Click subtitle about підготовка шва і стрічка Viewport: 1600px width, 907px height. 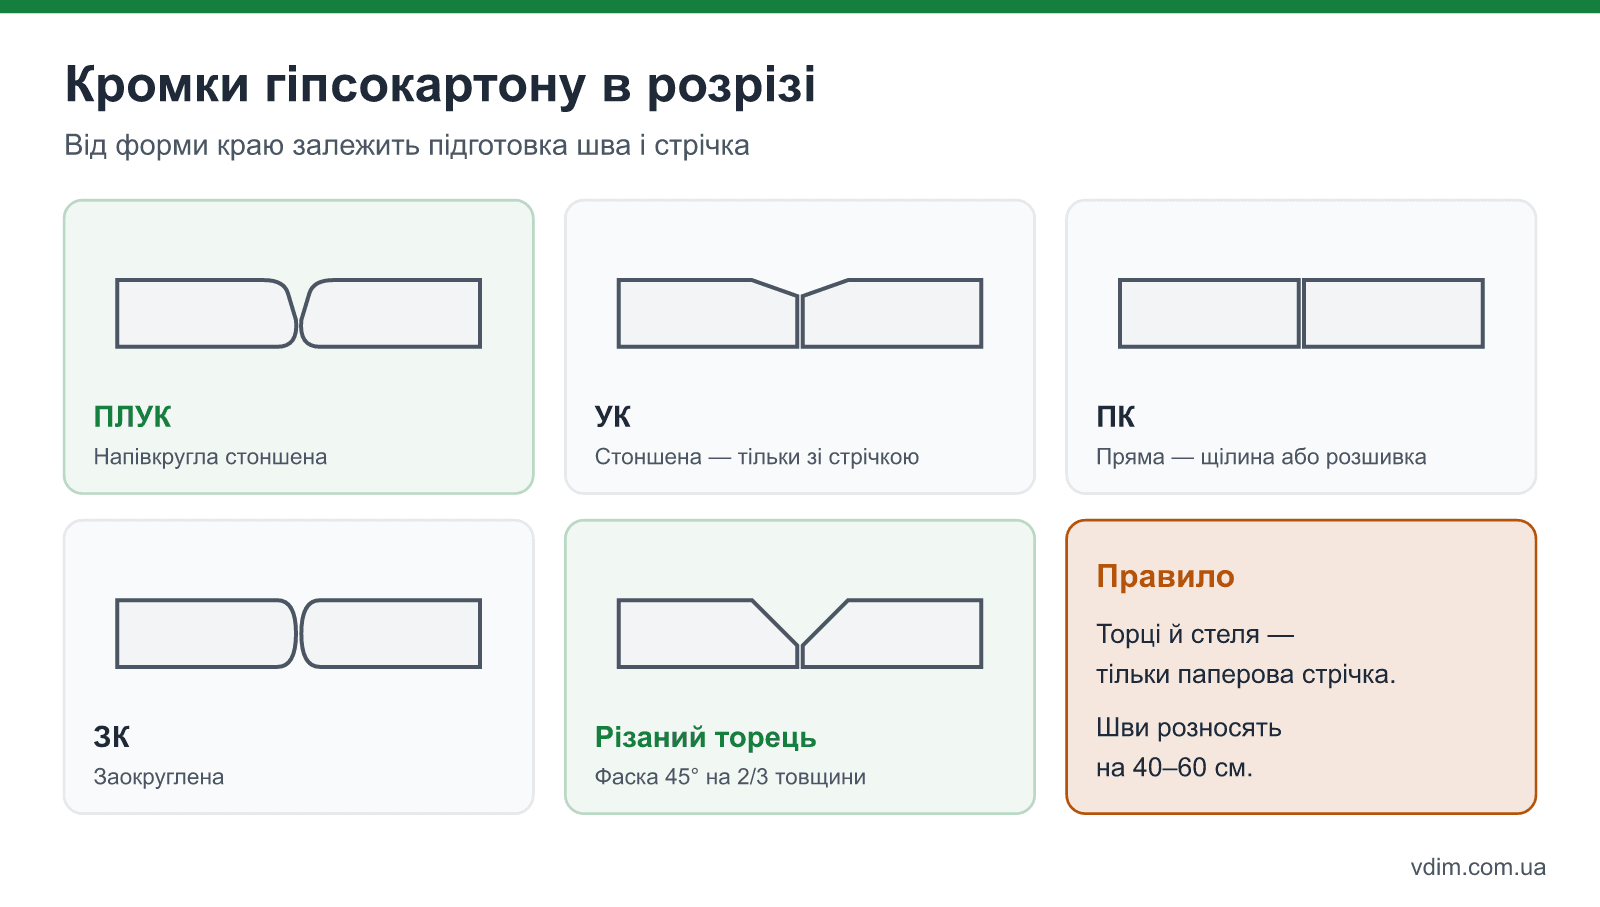pos(407,146)
